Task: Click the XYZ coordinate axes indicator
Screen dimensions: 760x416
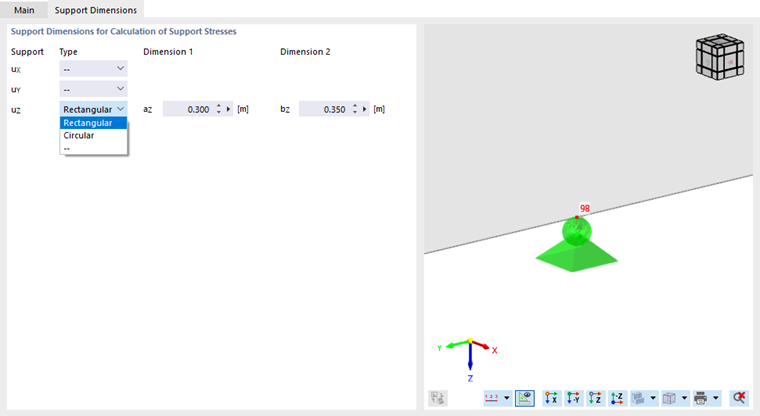Action: coord(469,360)
